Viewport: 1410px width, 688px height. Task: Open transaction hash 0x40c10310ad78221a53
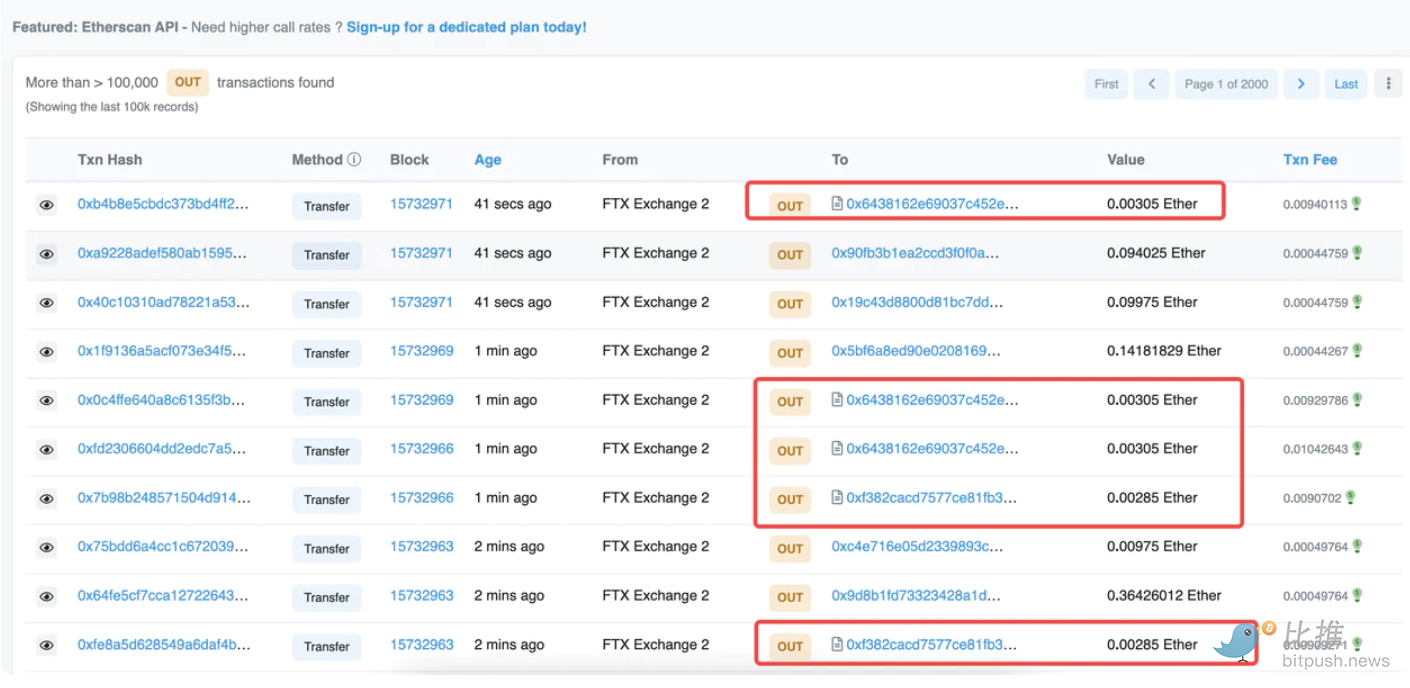tap(164, 302)
